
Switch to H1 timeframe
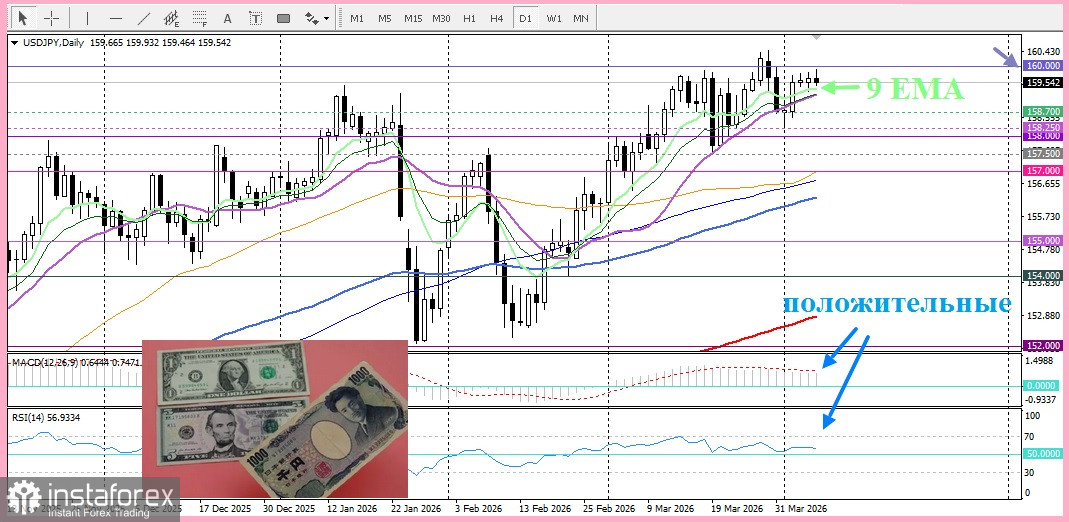tap(469, 18)
